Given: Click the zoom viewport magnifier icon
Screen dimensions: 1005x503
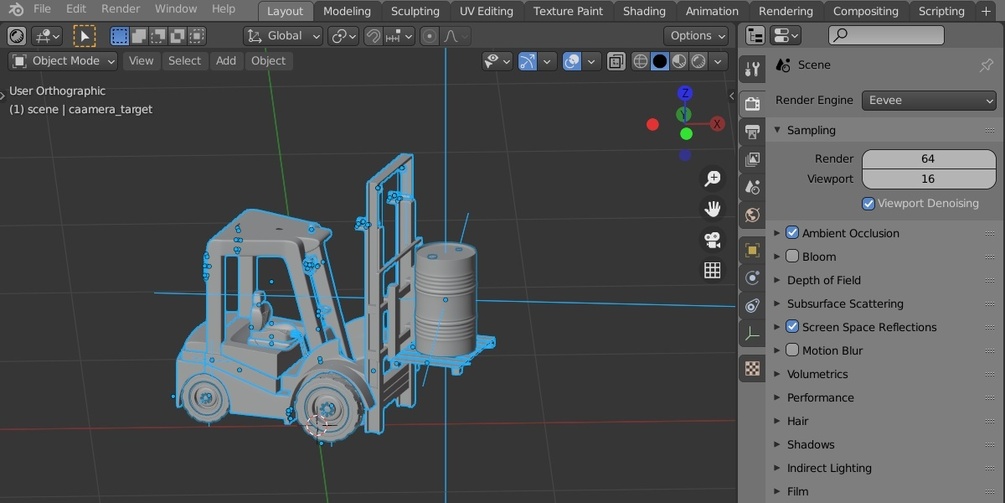Looking at the screenshot, I should 712,178.
